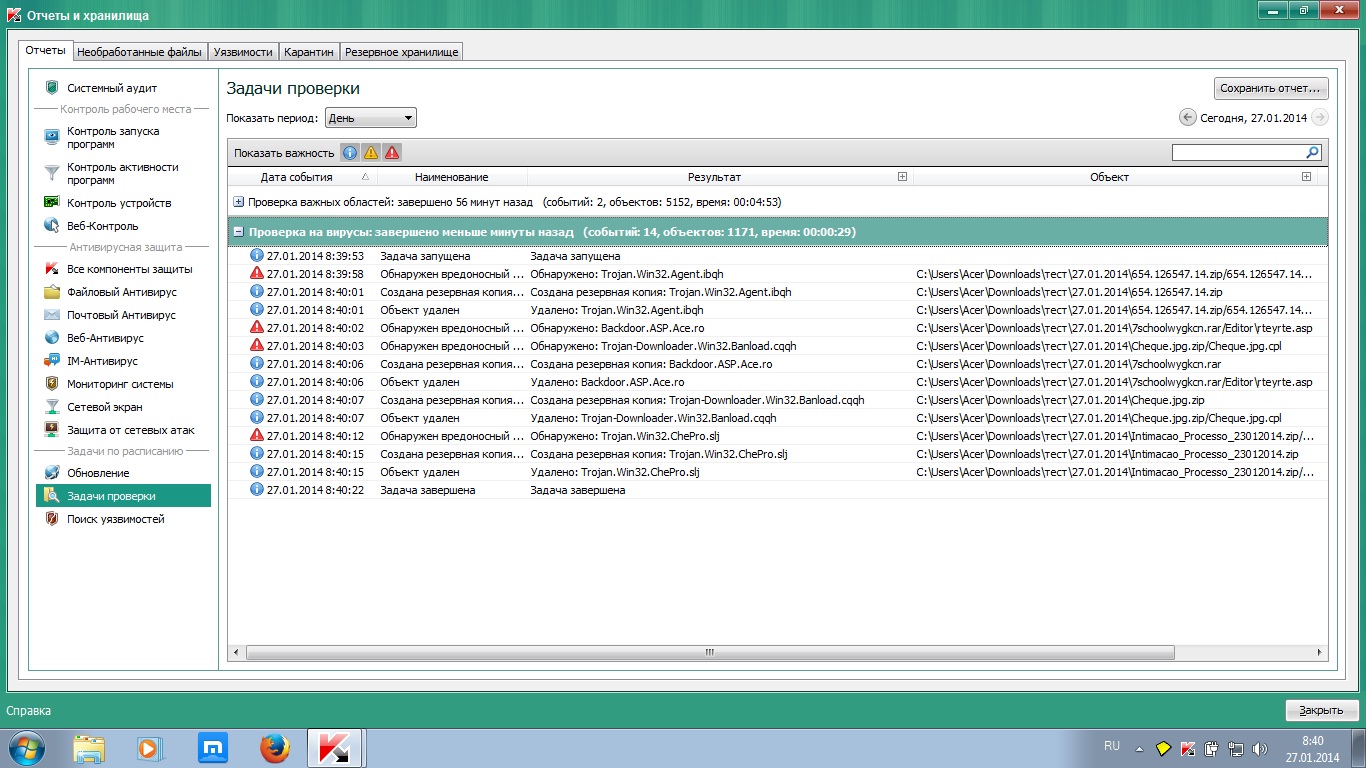This screenshot has height=768, width=1366.
Task: Toggle warning events importance filter
Action: (371, 153)
